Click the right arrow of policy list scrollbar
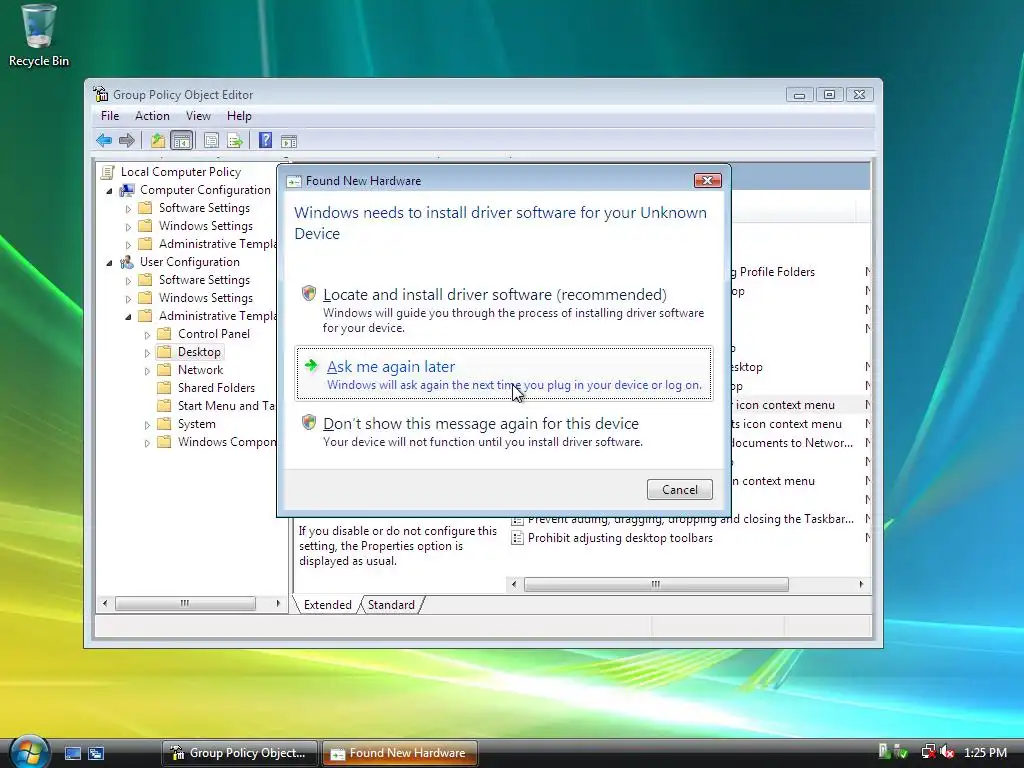1024x768 pixels. (x=861, y=584)
